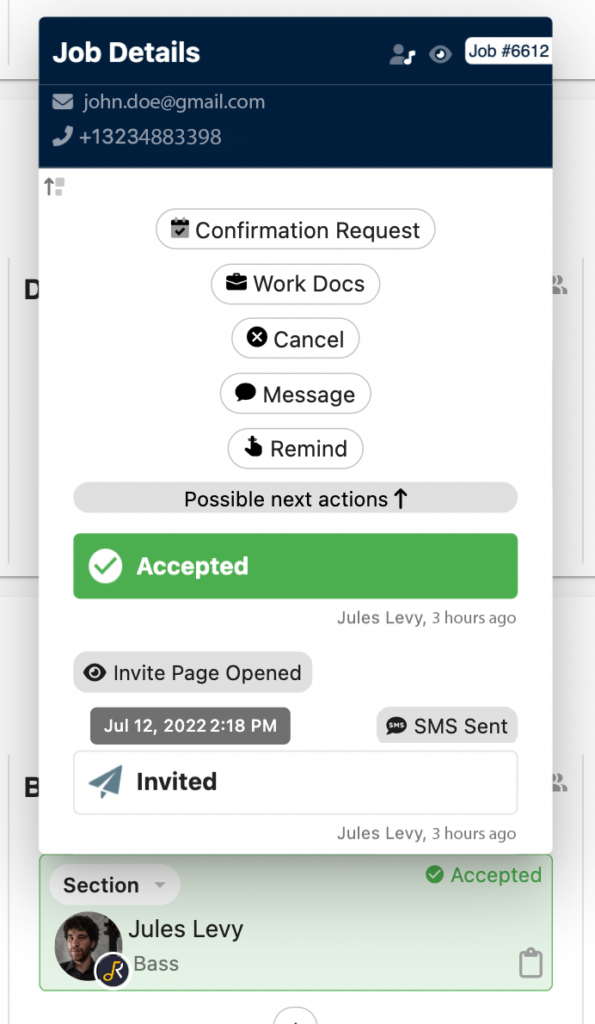Click the phone icon beside +13234883398
The width and height of the screenshot is (595, 1024).
(62, 136)
